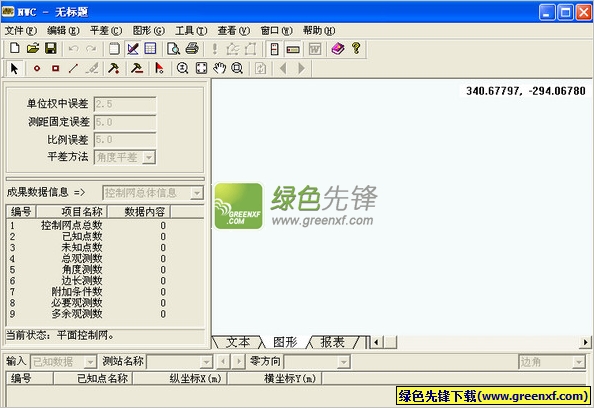
Task: Select the red square point tool
Action: [x=56, y=69]
